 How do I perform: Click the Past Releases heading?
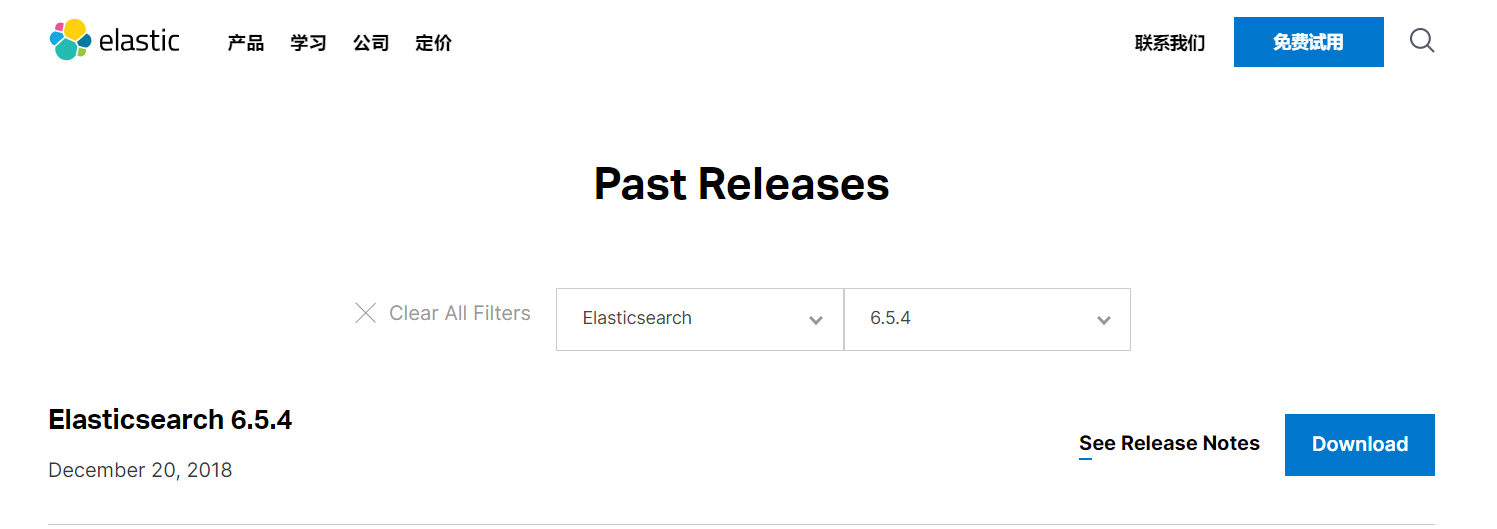tap(742, 184)
